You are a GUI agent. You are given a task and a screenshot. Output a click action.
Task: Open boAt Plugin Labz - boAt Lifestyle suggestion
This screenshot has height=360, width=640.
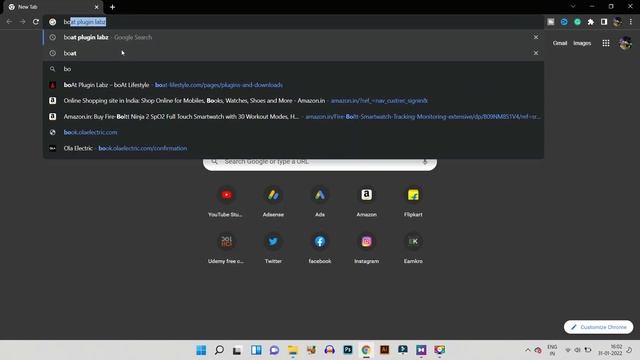[293, 85]
